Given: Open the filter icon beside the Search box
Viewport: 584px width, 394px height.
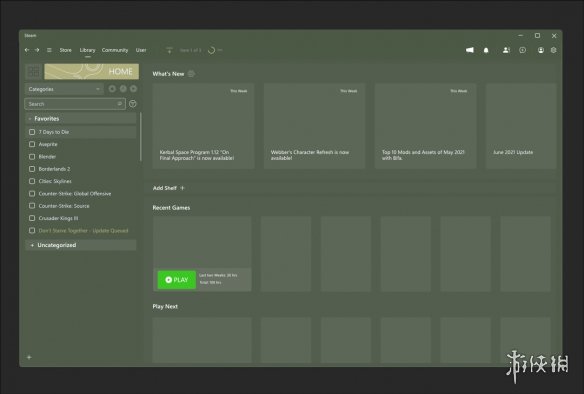Looking at the screenshot, I should [x=133, y=104].
